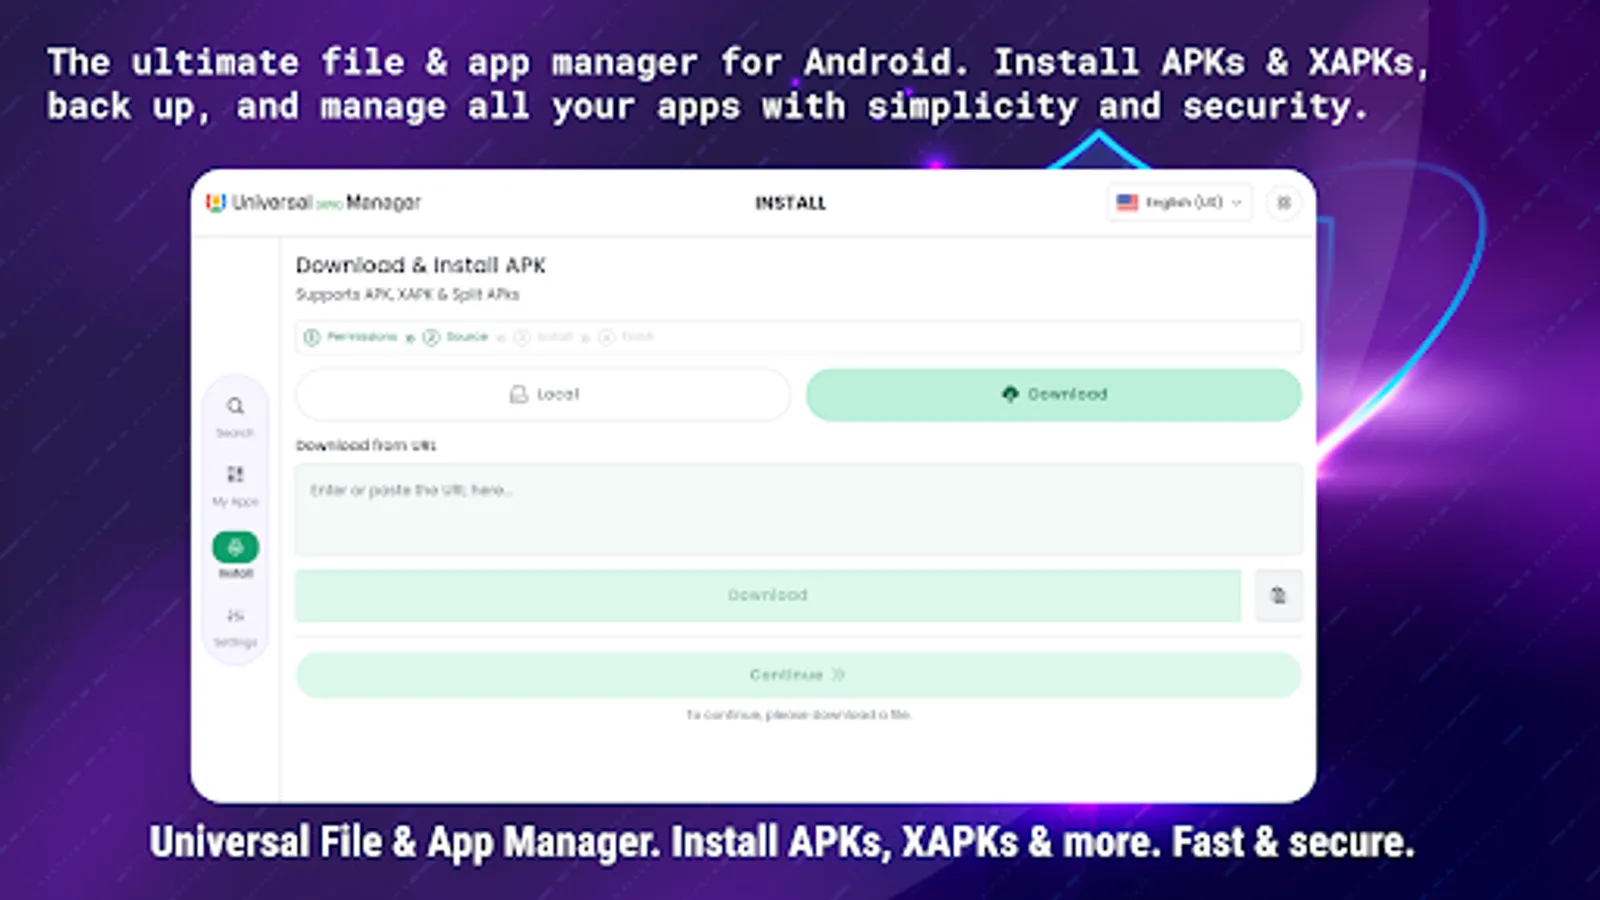The height and width of the screenshot is (900, 1600).
Task: Activate the green Install navigation toggle
Action: 236,547
